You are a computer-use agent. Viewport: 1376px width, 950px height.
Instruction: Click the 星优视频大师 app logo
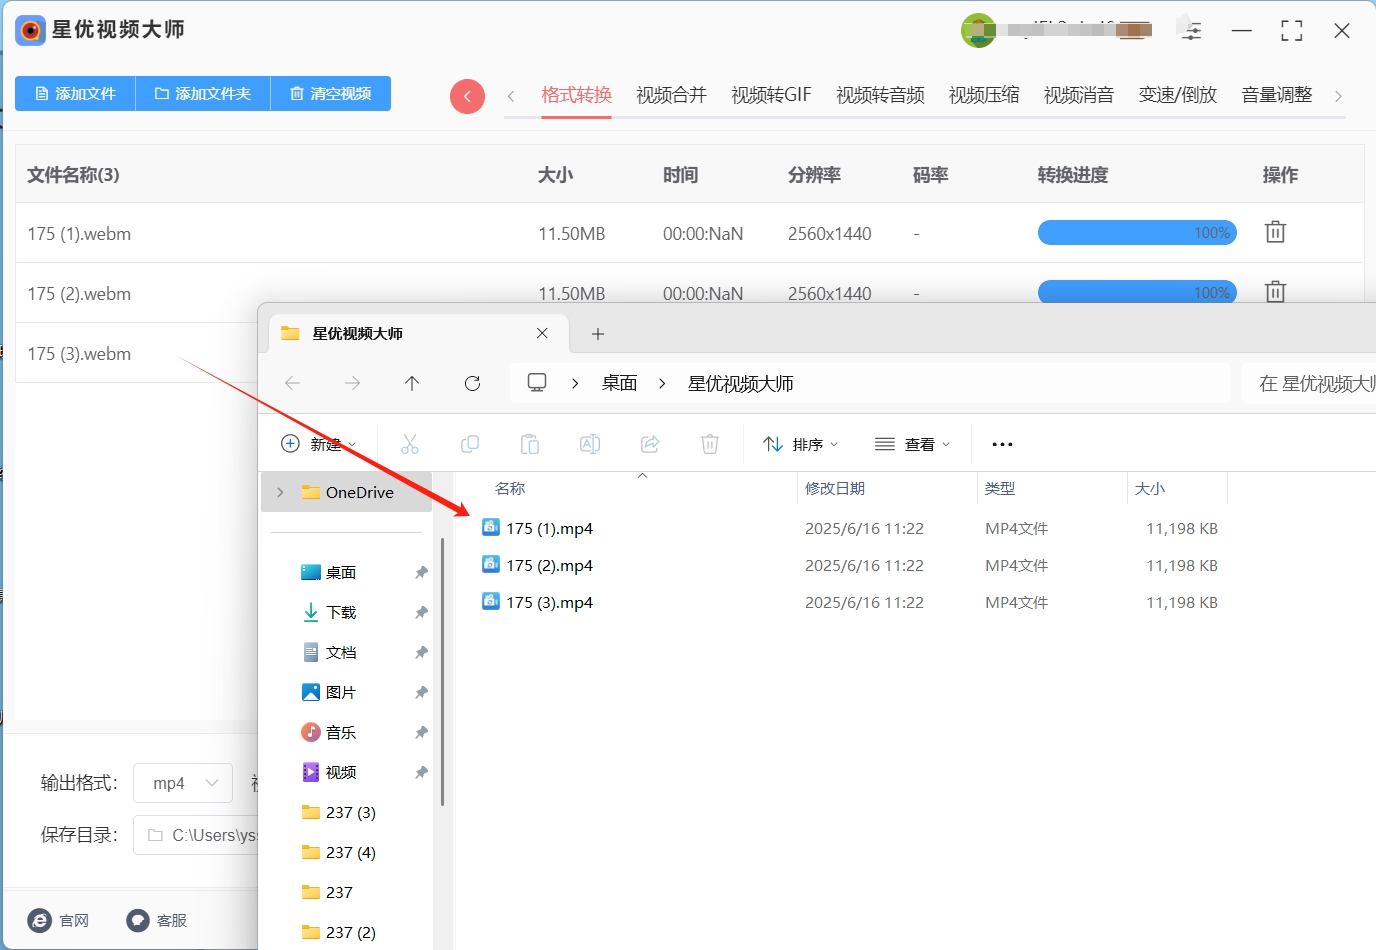[x=31, y=30]
